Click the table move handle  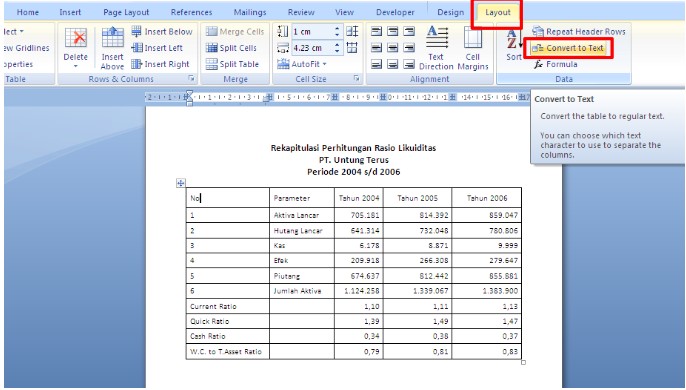click(180, 183)
